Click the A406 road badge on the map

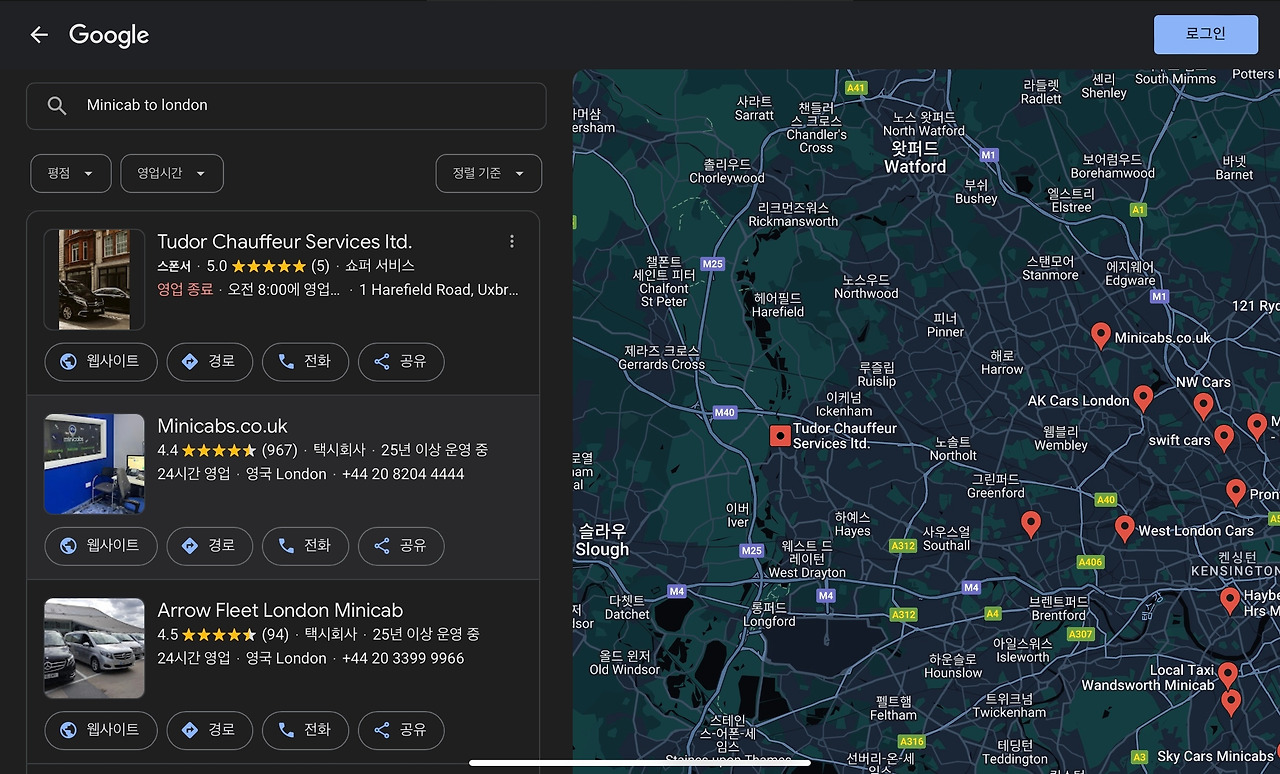pos(1090,562)
